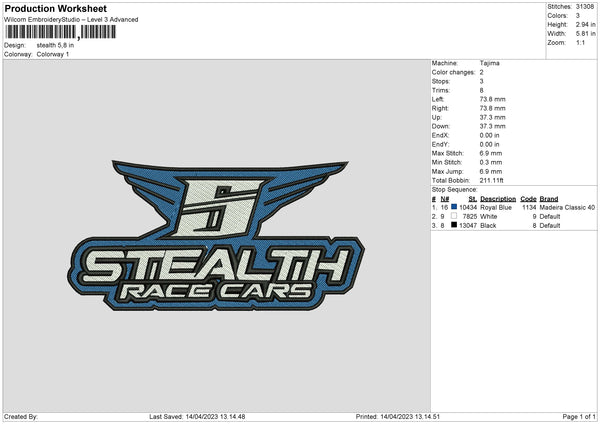Click the 'Color changes:' label
This screenshot has height=424, width=600.
point(453,72)
